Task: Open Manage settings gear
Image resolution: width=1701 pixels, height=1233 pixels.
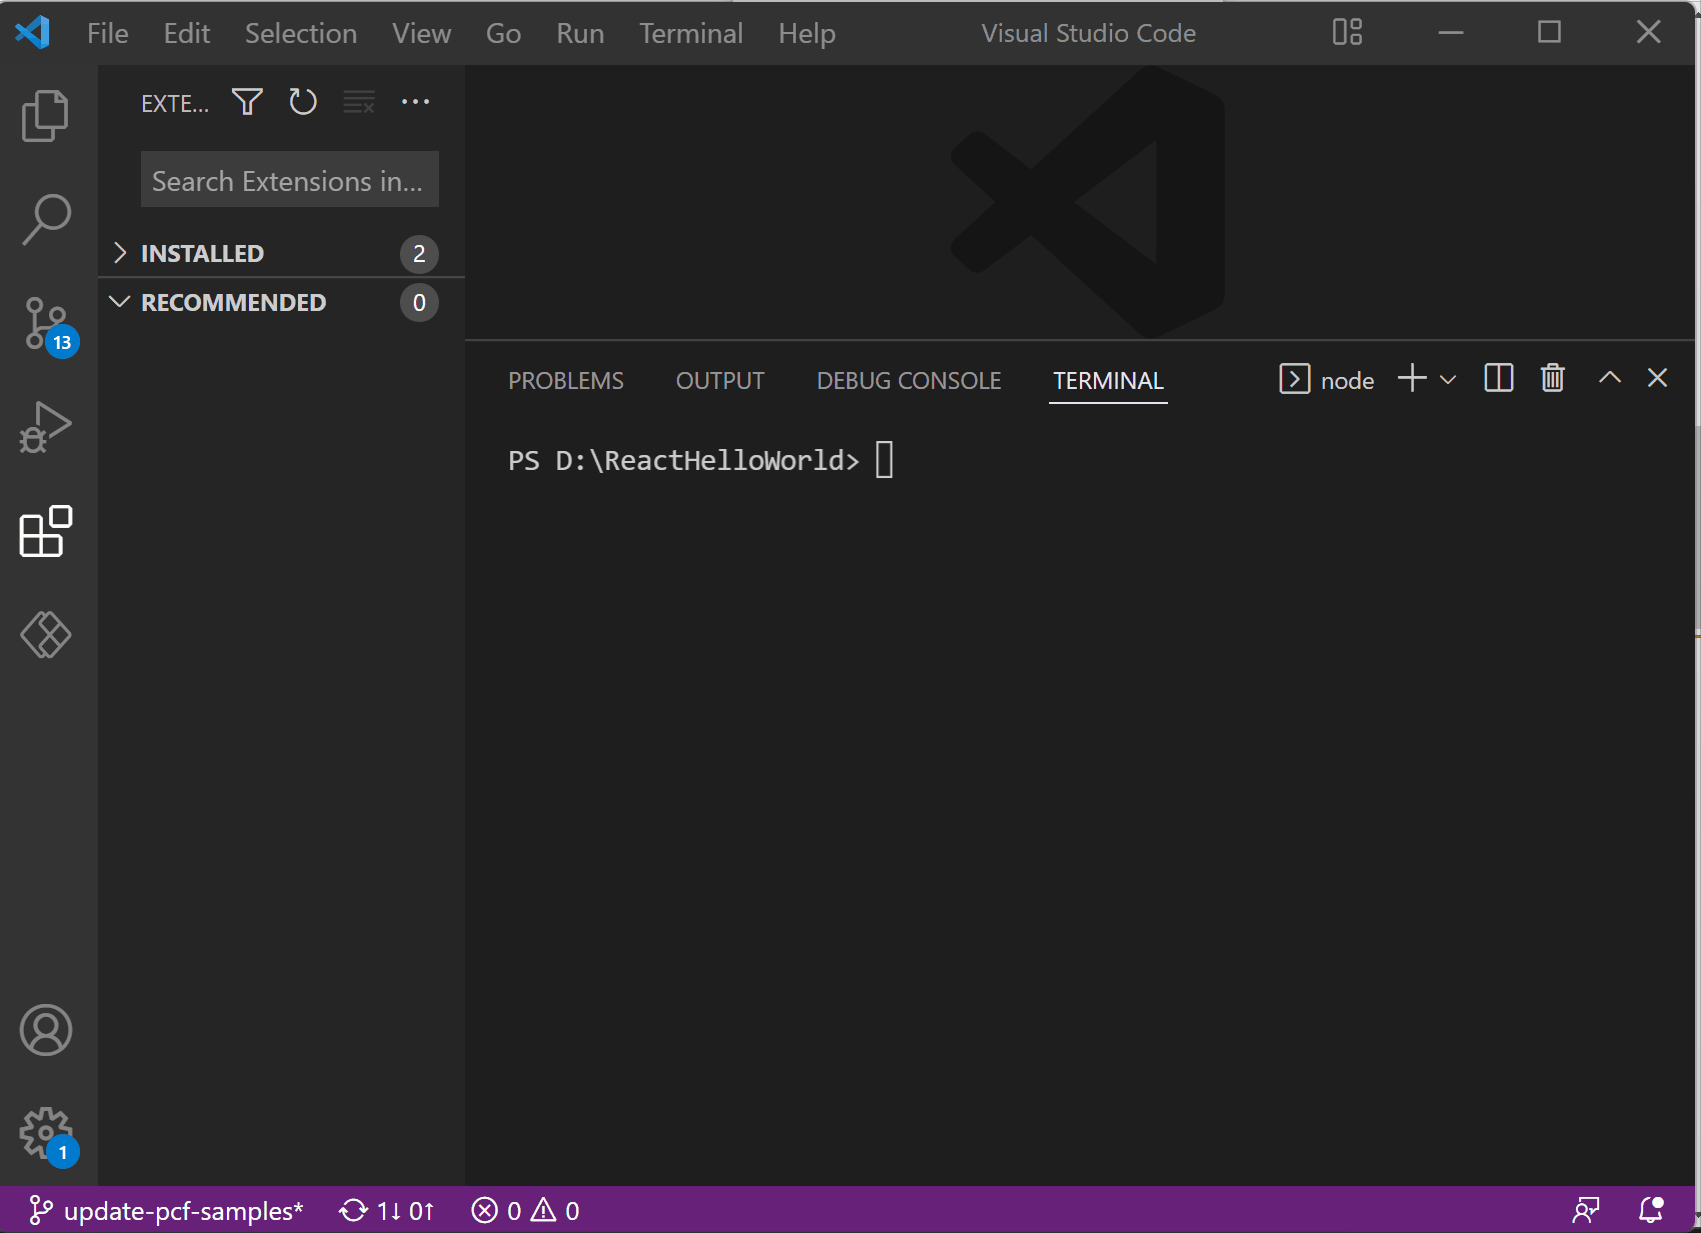Action: tap(45, 1135)
